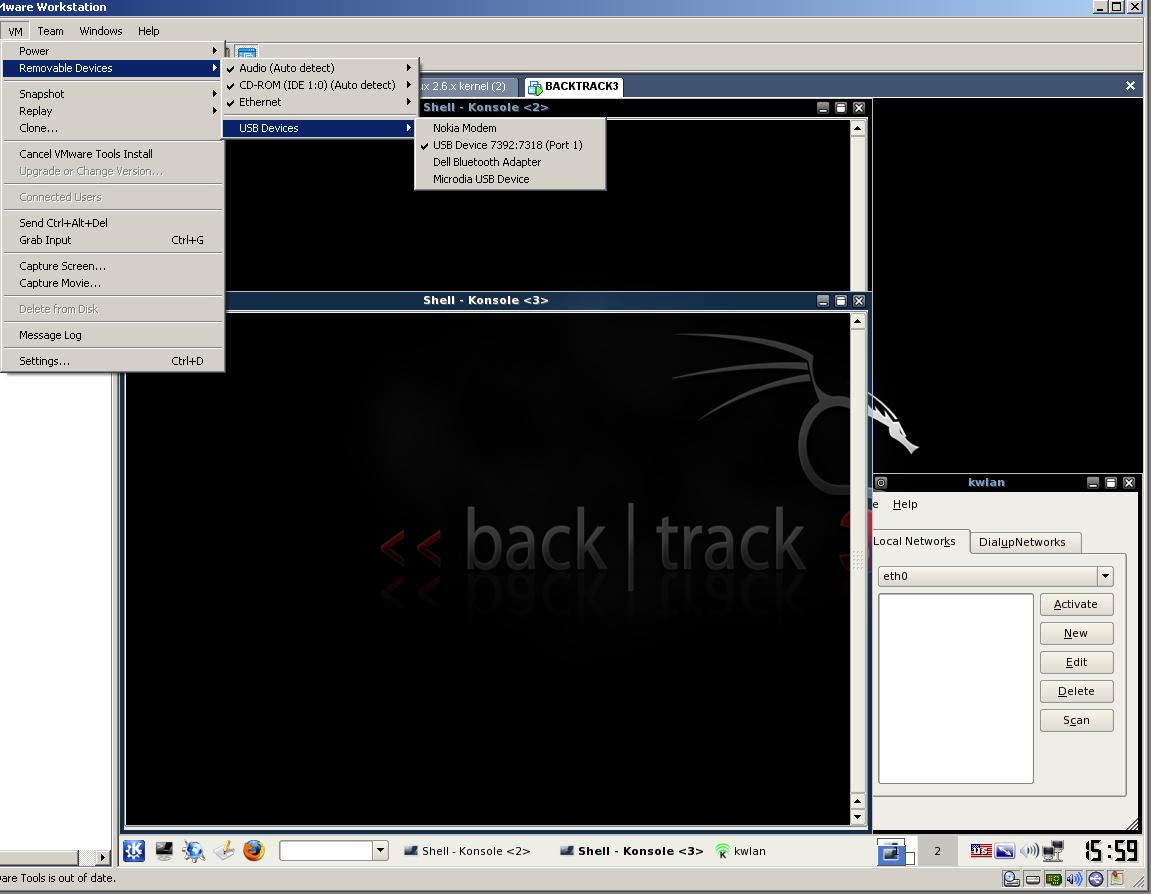Open the Windows menu

pos(101,31)
